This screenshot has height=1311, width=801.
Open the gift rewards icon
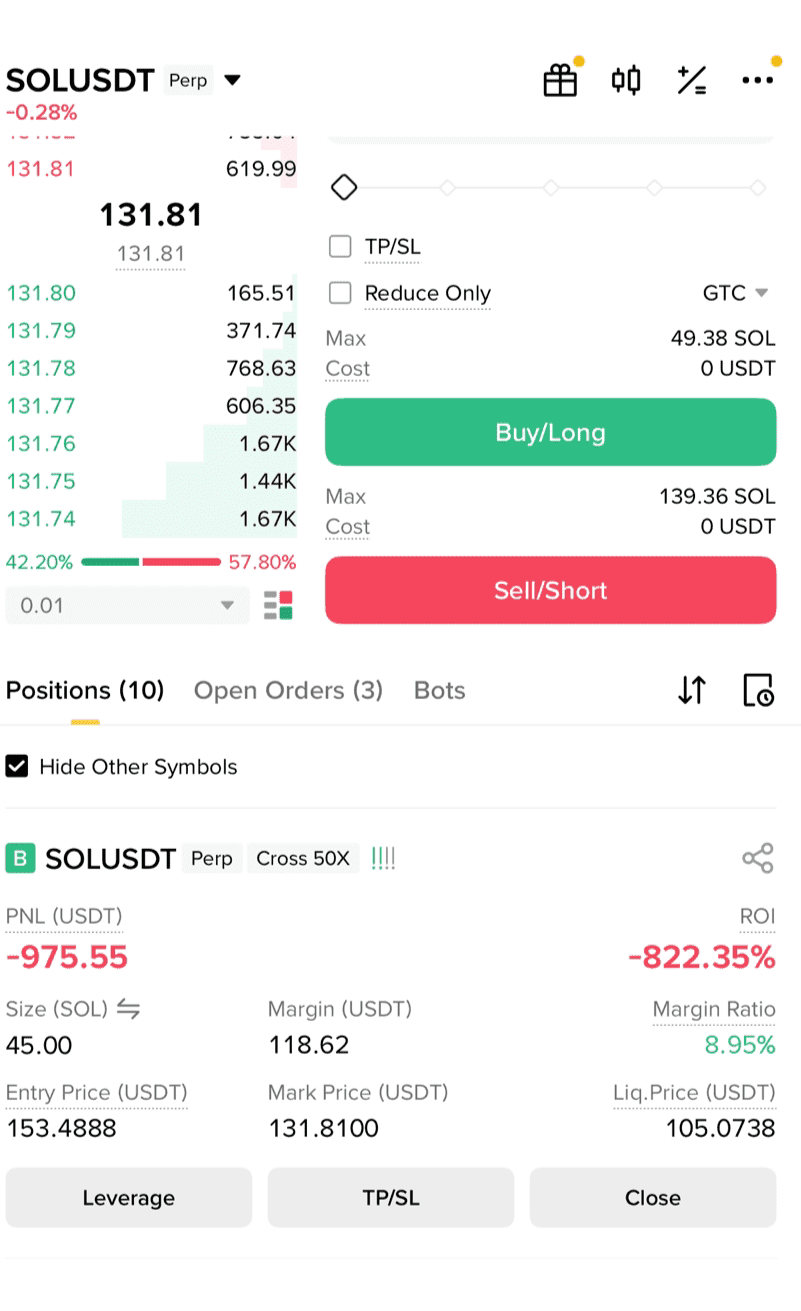click(x=560, y=80)
